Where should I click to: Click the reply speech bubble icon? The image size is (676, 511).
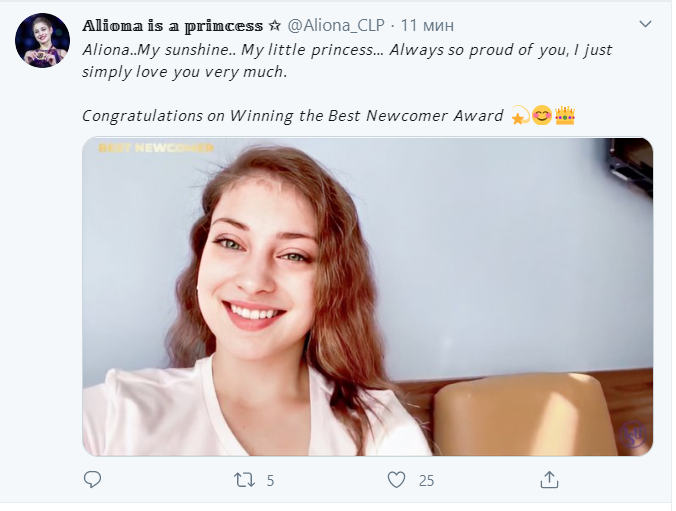click(92, 480)
